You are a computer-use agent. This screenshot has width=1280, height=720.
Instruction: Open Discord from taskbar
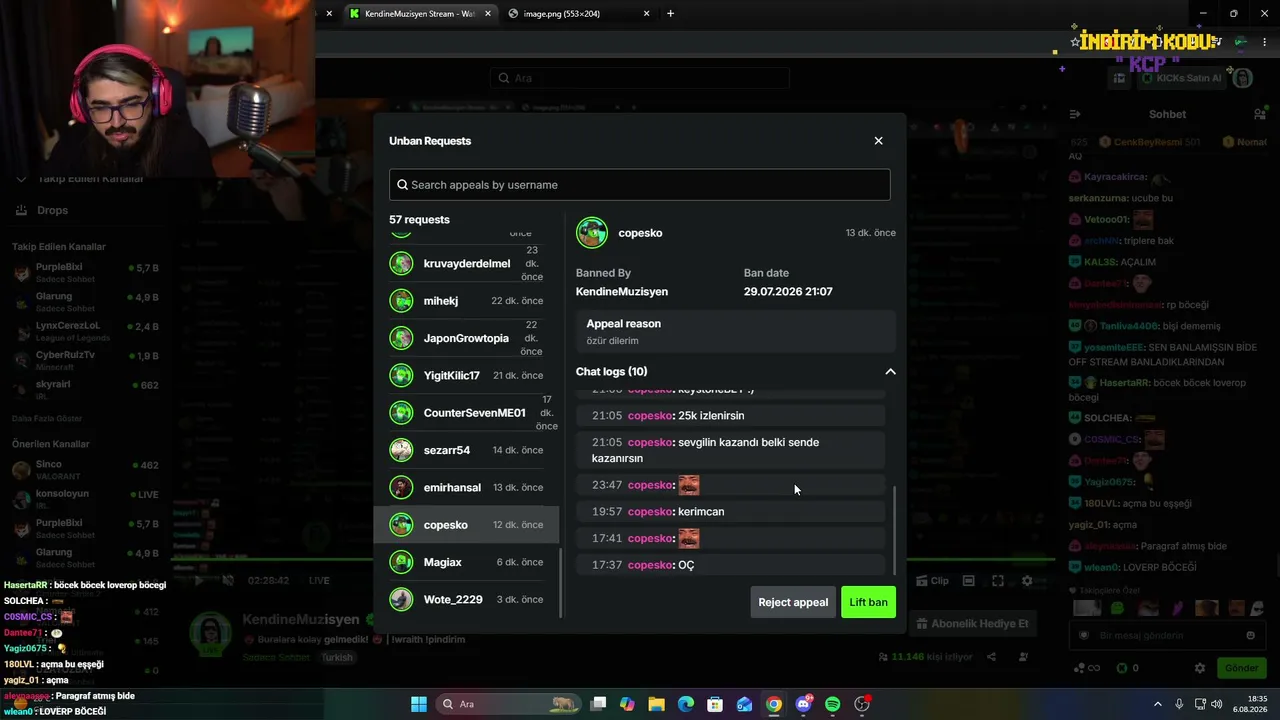click(803, 704)
